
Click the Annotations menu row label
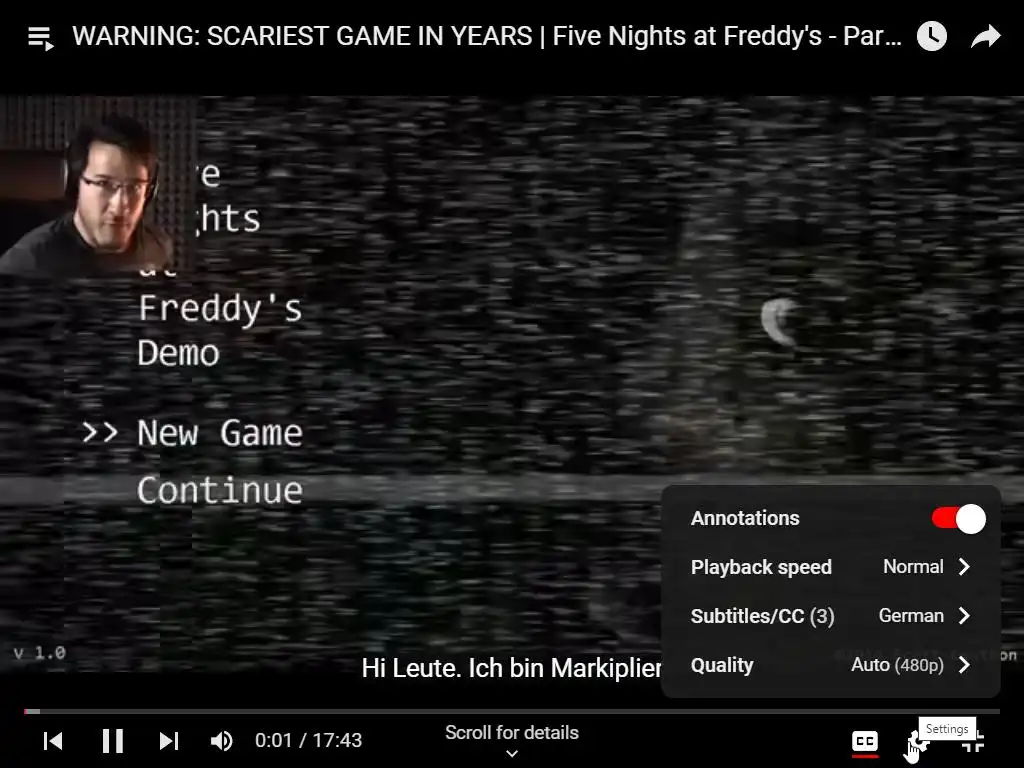click(x=745, y=519)
